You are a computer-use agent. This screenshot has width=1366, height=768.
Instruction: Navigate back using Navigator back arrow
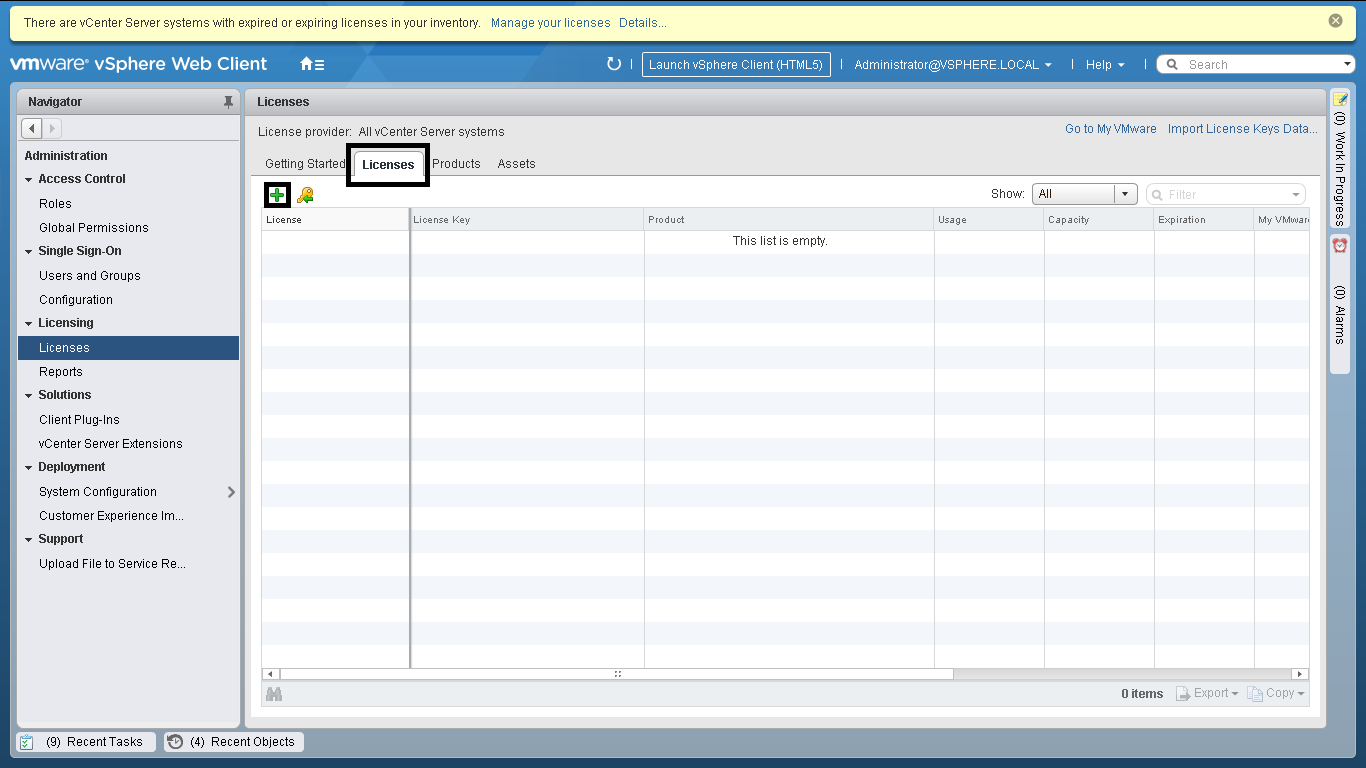click(x=31, y=128)
